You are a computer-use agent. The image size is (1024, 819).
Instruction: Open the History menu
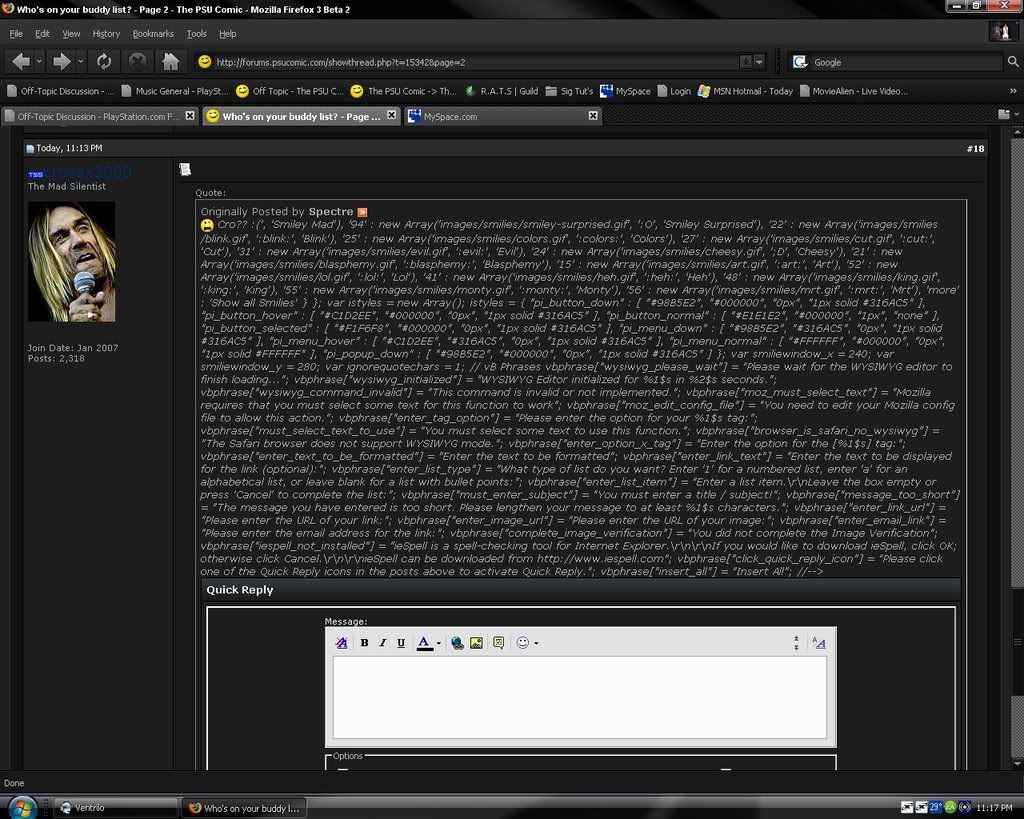click(x=106, y=33)
